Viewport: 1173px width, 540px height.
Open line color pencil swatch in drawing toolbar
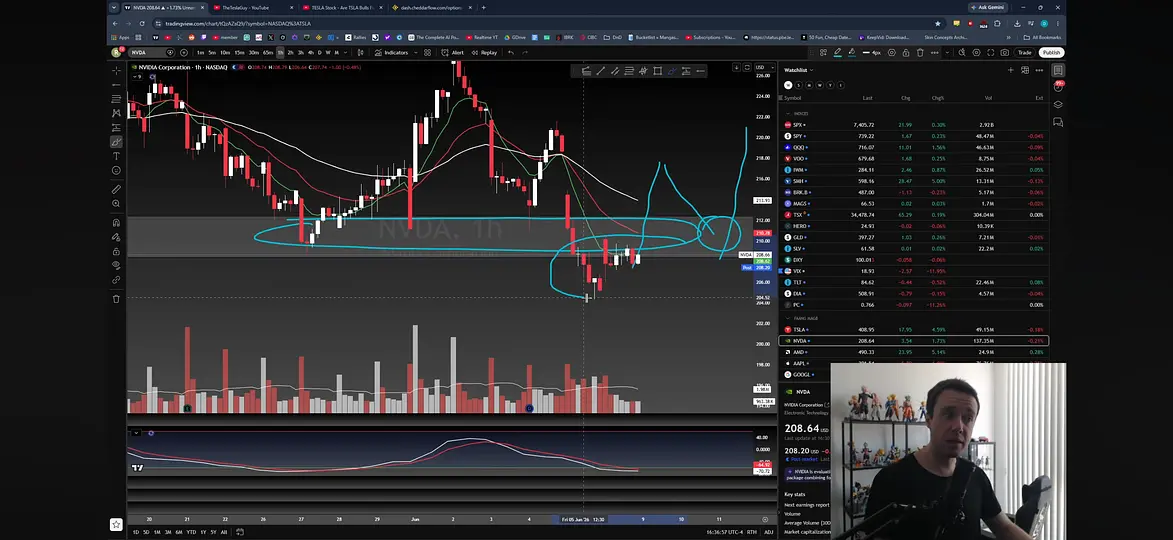click(x=837, y=52)
